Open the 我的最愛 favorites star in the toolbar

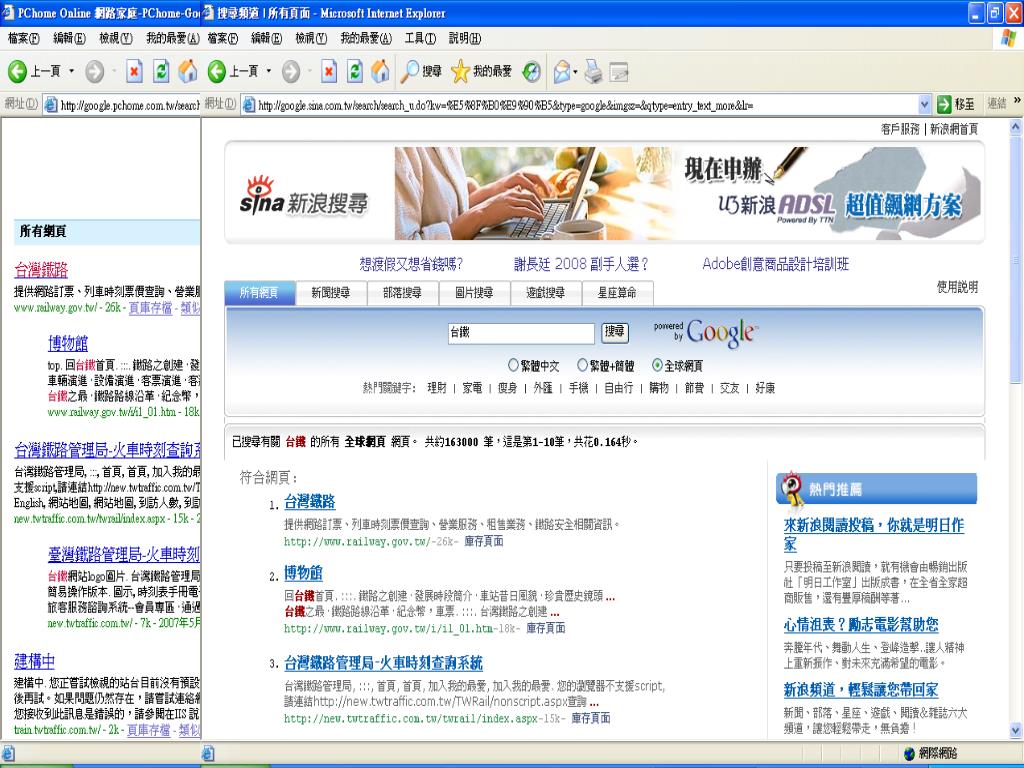[481, 71]
